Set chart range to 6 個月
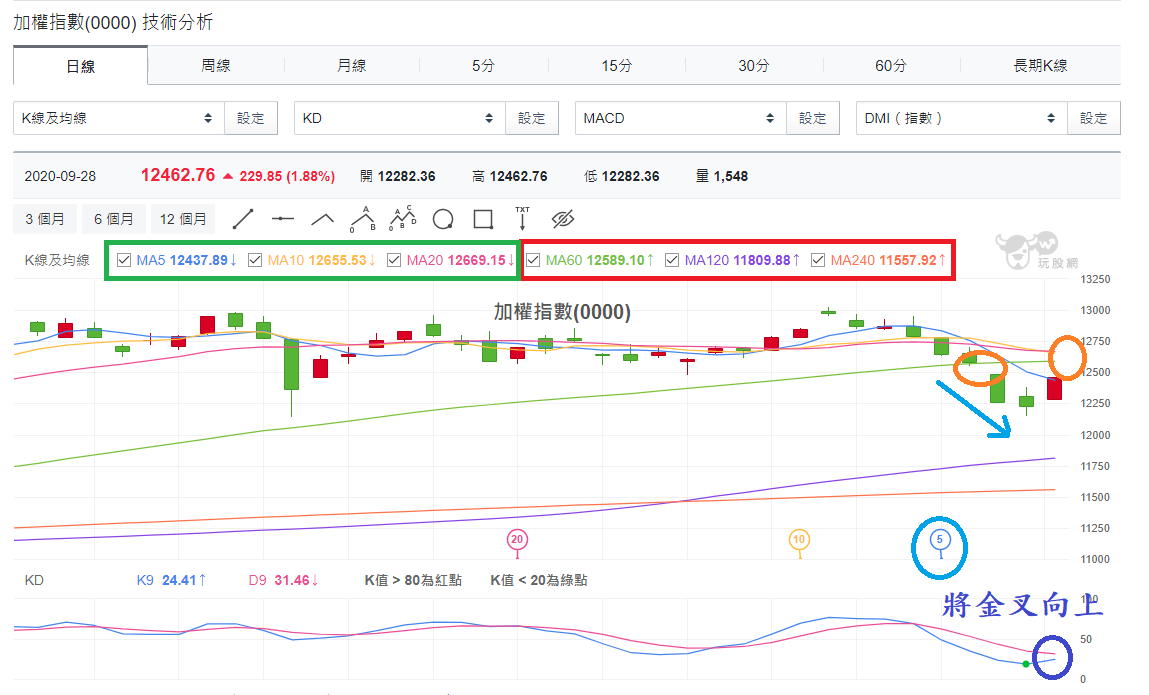 114,218
